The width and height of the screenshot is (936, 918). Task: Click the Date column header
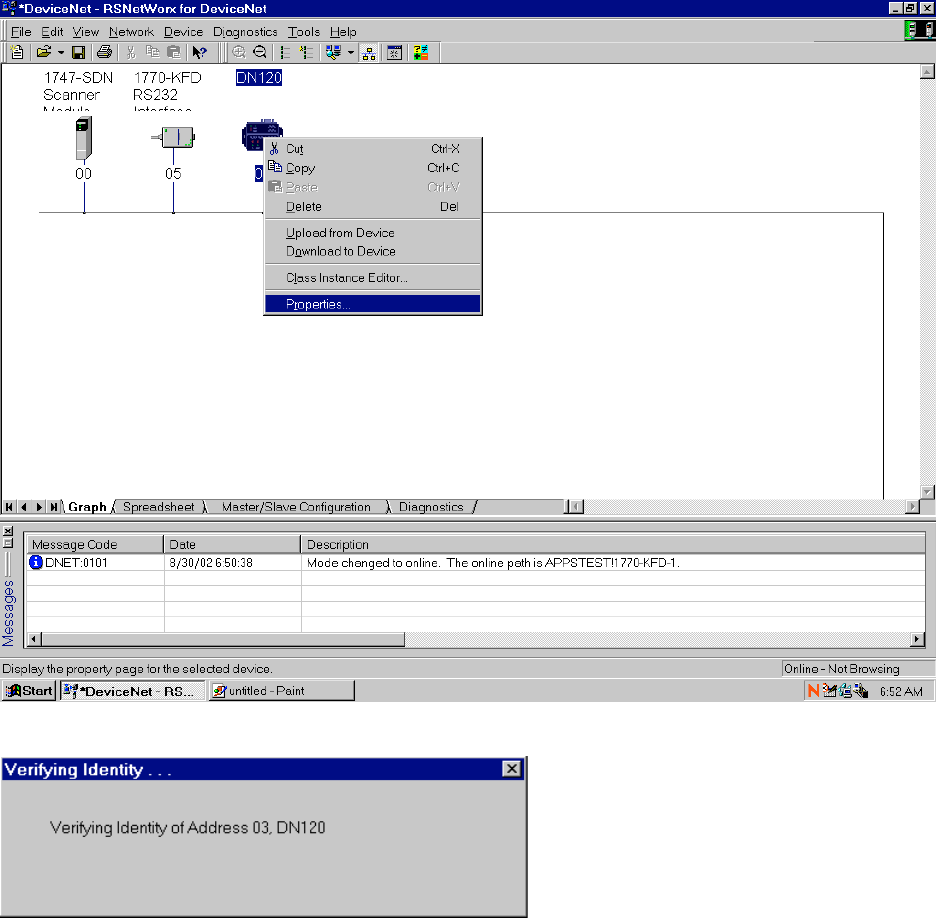pos(232,544)
